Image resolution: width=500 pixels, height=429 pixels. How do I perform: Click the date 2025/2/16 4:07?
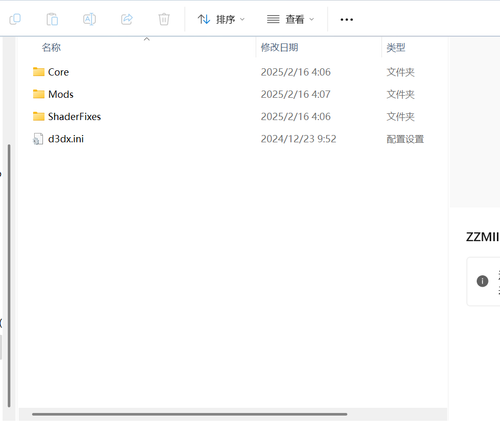click(x=296, y=94)
